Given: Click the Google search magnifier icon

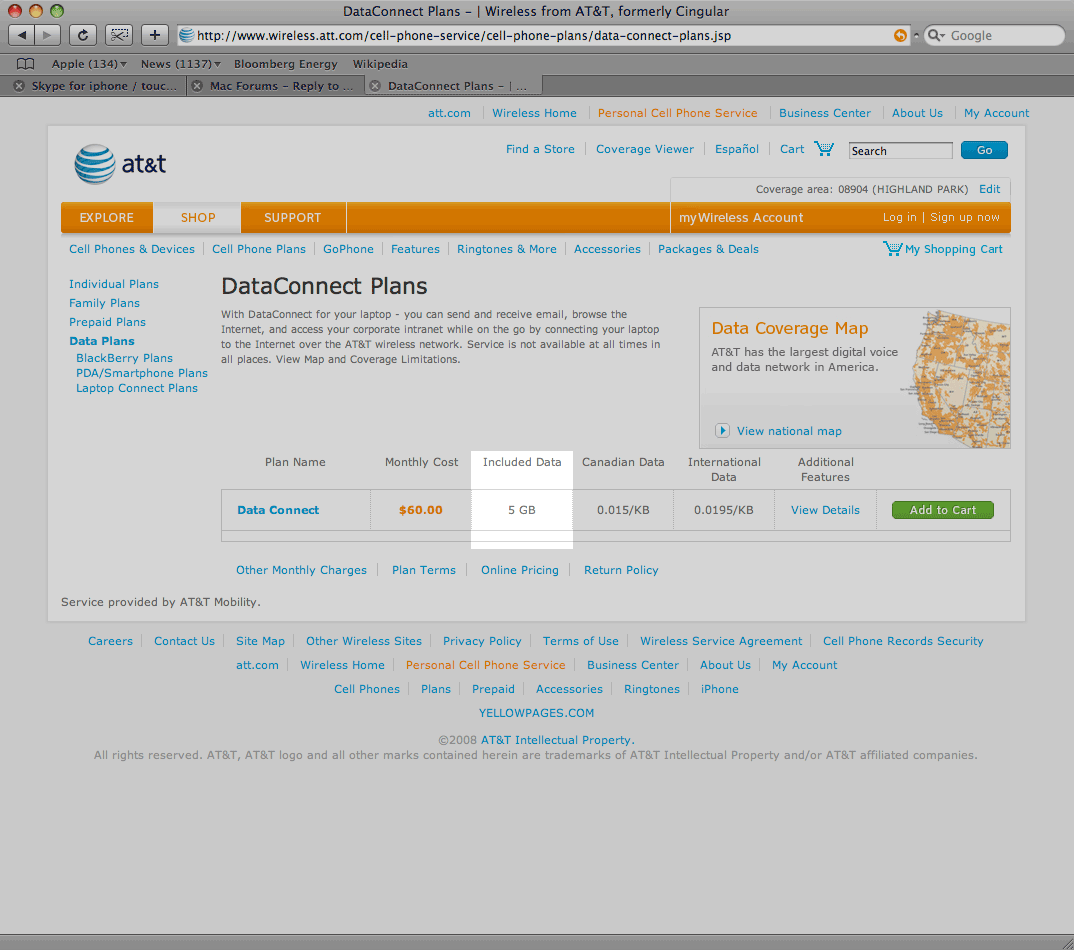Looking at the screenshot, I should tap(934, 36).
